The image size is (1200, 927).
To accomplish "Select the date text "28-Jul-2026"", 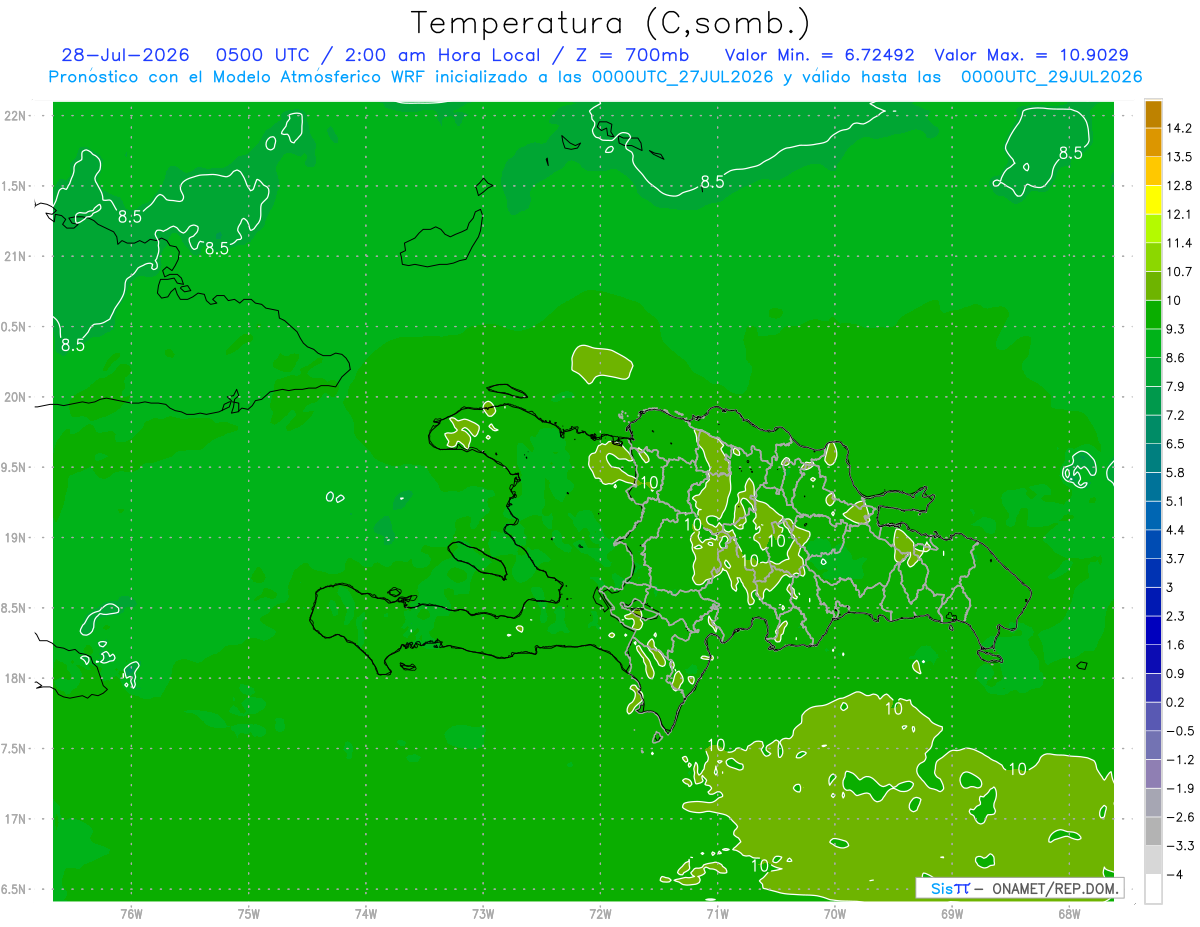I will coord(124,55).
